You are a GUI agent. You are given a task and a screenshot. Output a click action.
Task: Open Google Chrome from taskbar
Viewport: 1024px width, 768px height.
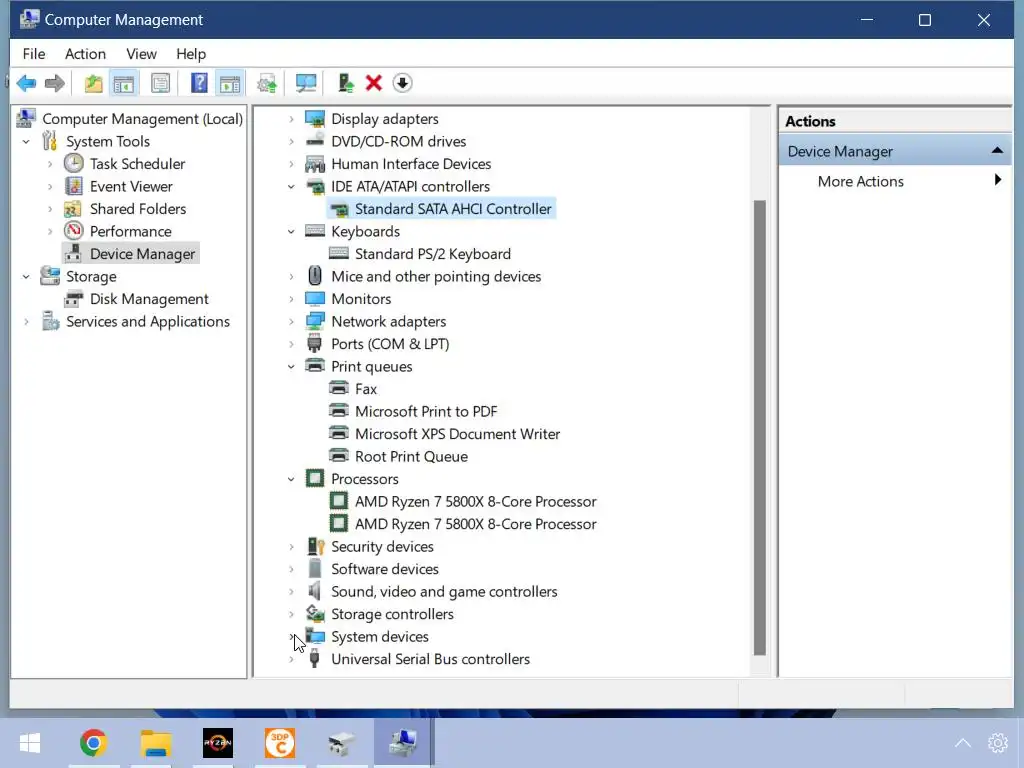(93, 743)
